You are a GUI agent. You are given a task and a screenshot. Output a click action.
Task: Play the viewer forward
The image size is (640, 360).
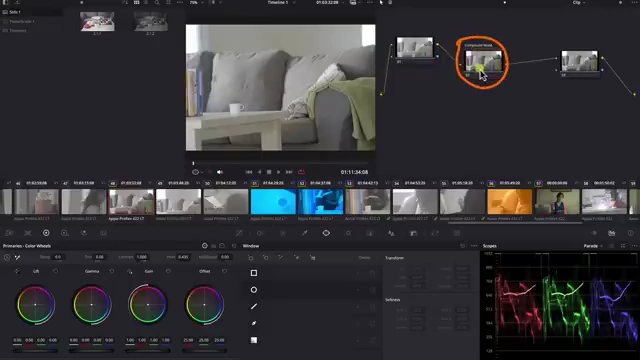click(x=279, y=172)
